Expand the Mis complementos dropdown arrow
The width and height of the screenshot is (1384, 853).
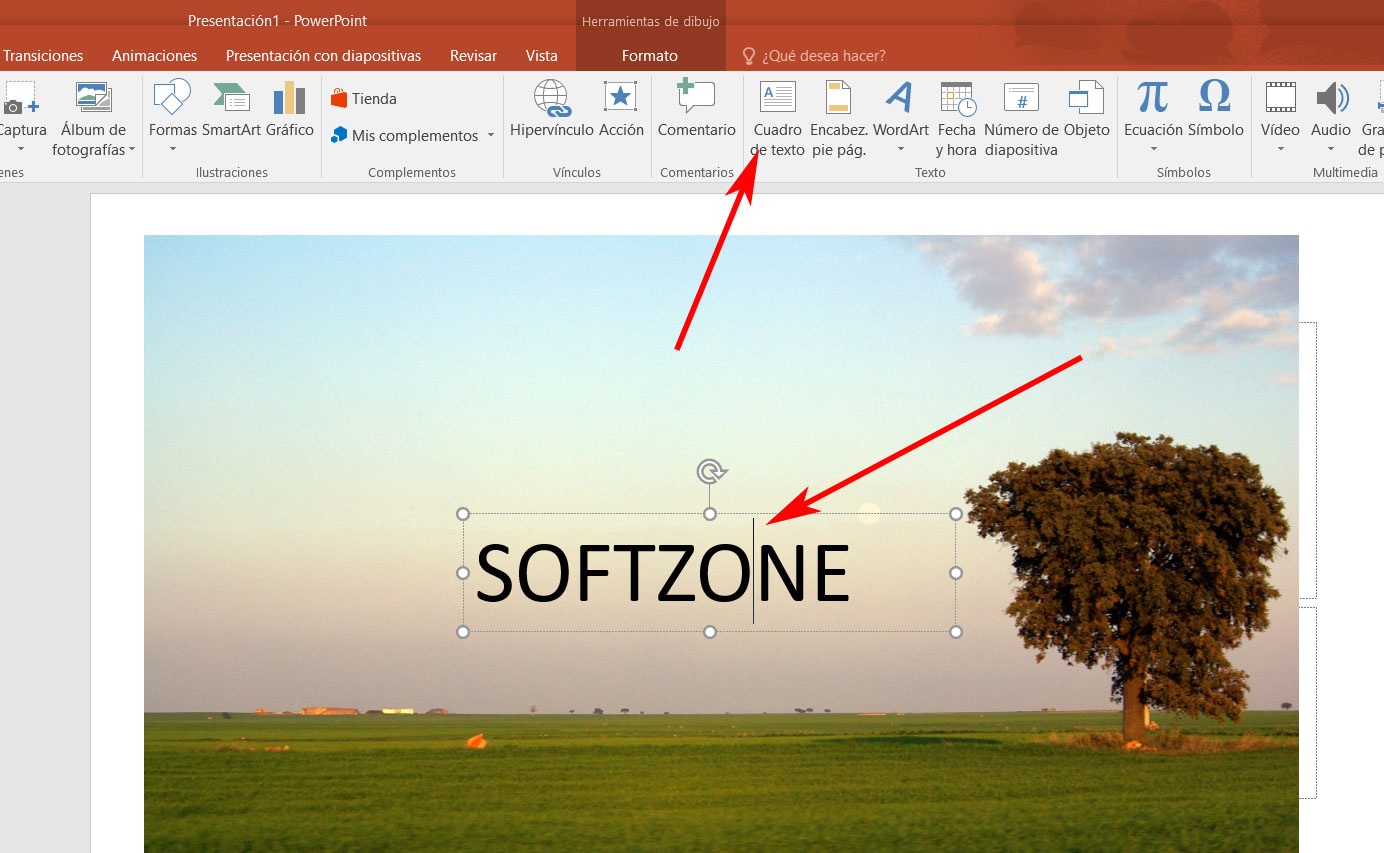pyautogui.click(x=491, y=136)
